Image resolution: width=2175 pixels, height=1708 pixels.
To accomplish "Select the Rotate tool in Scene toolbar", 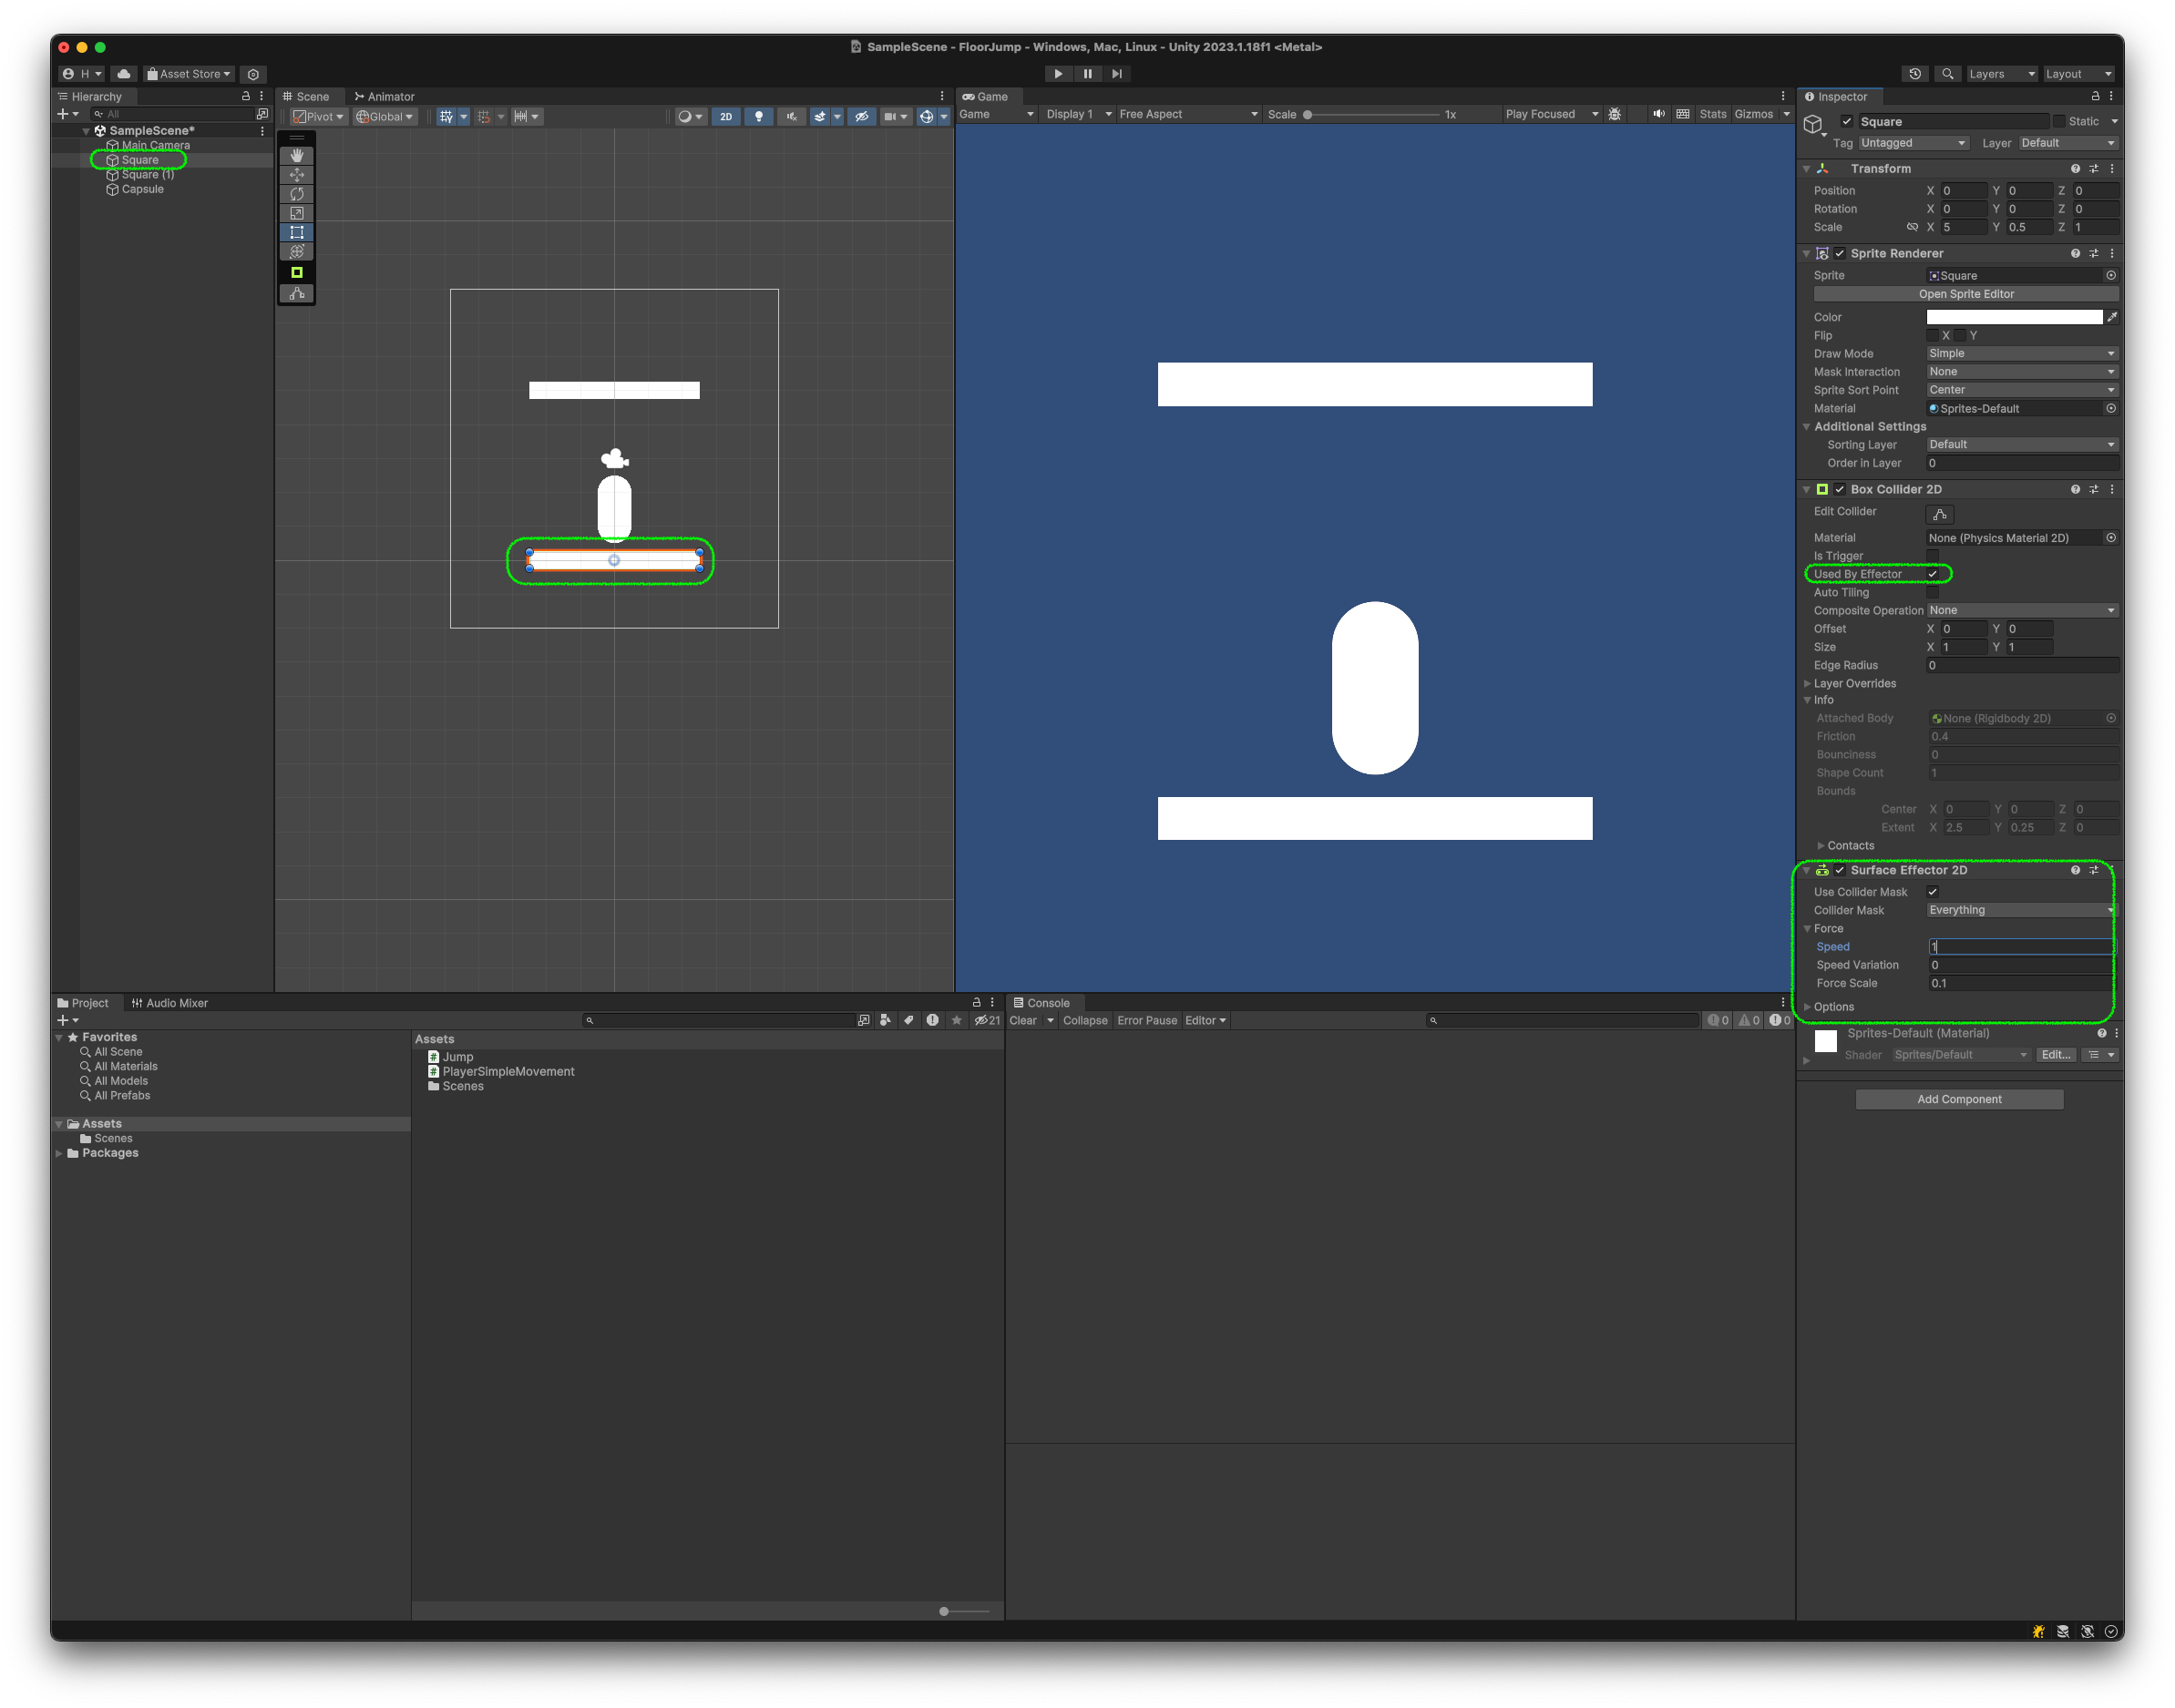I will (297, 194).
